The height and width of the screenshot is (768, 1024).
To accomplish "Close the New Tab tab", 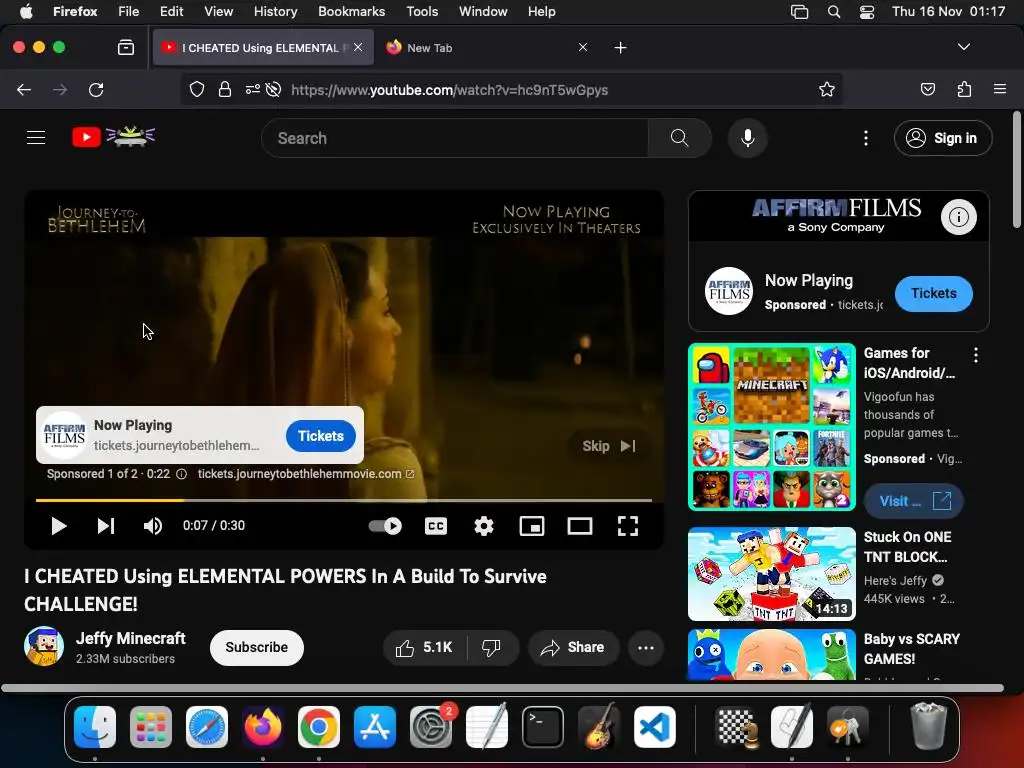I will pyautogui.click(x=583, y=47).
